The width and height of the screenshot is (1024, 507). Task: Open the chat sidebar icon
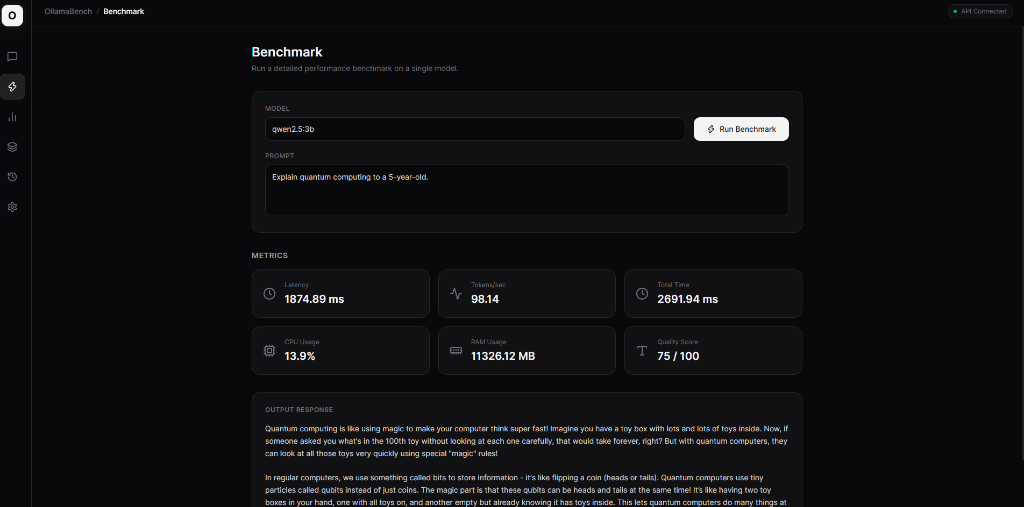pos(12,57)
